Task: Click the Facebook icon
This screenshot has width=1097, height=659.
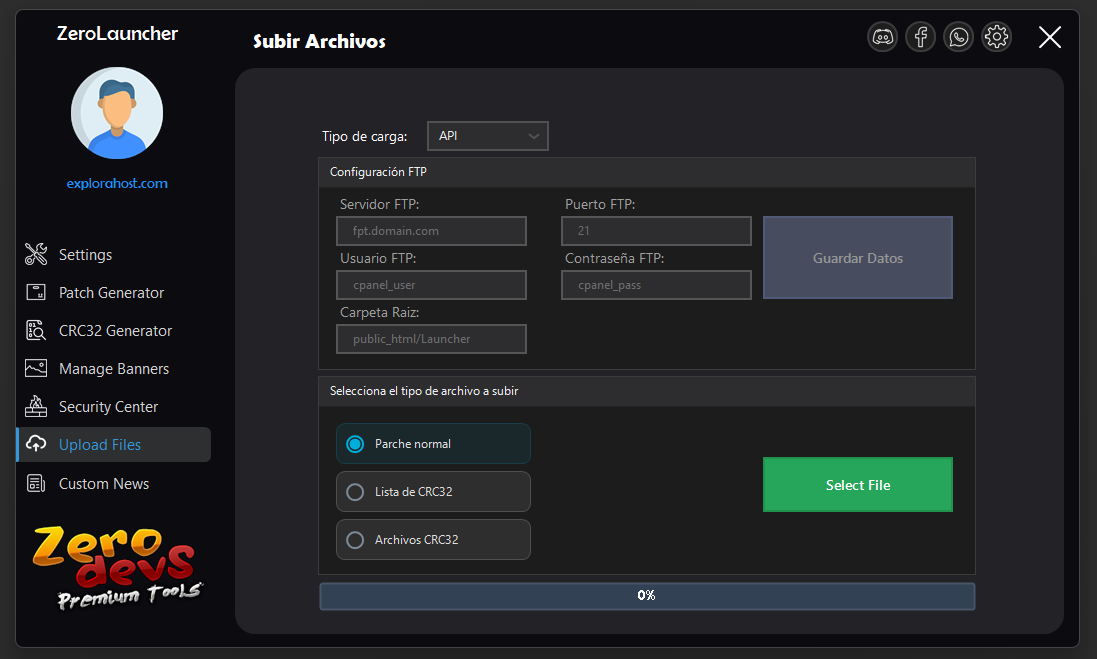Action: [x=920, y=37]
